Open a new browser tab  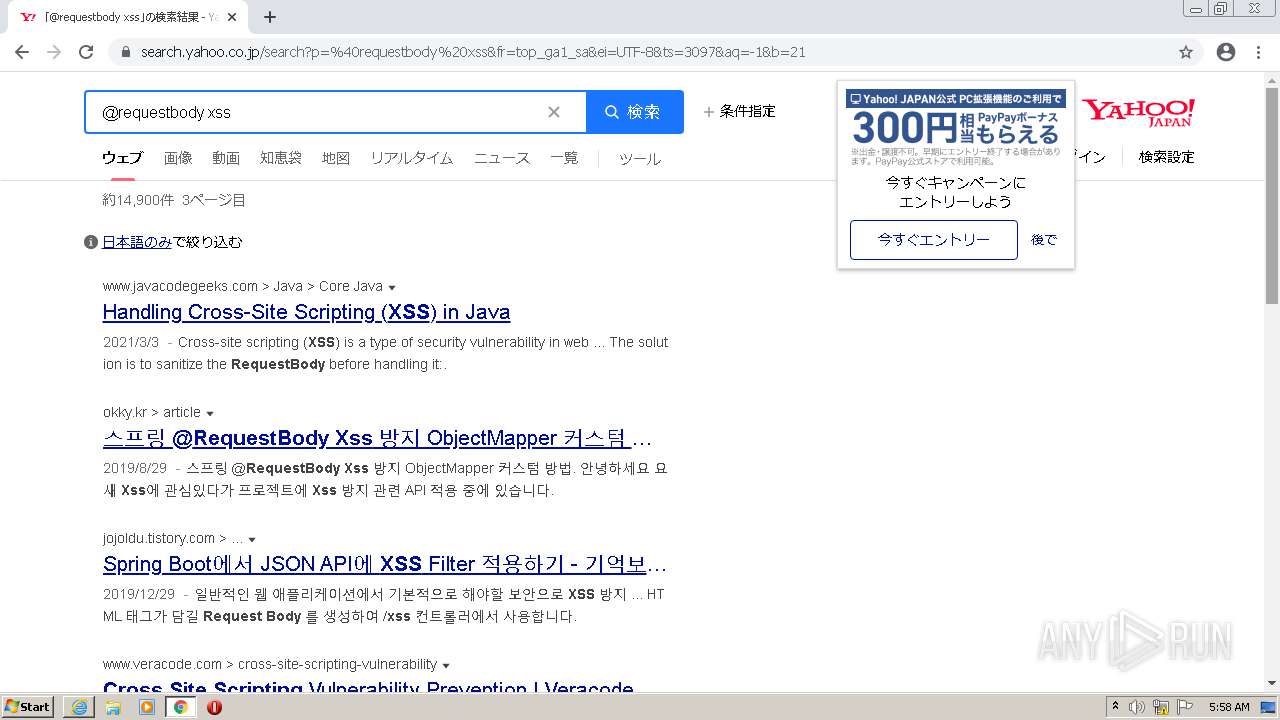coord(270,17)
